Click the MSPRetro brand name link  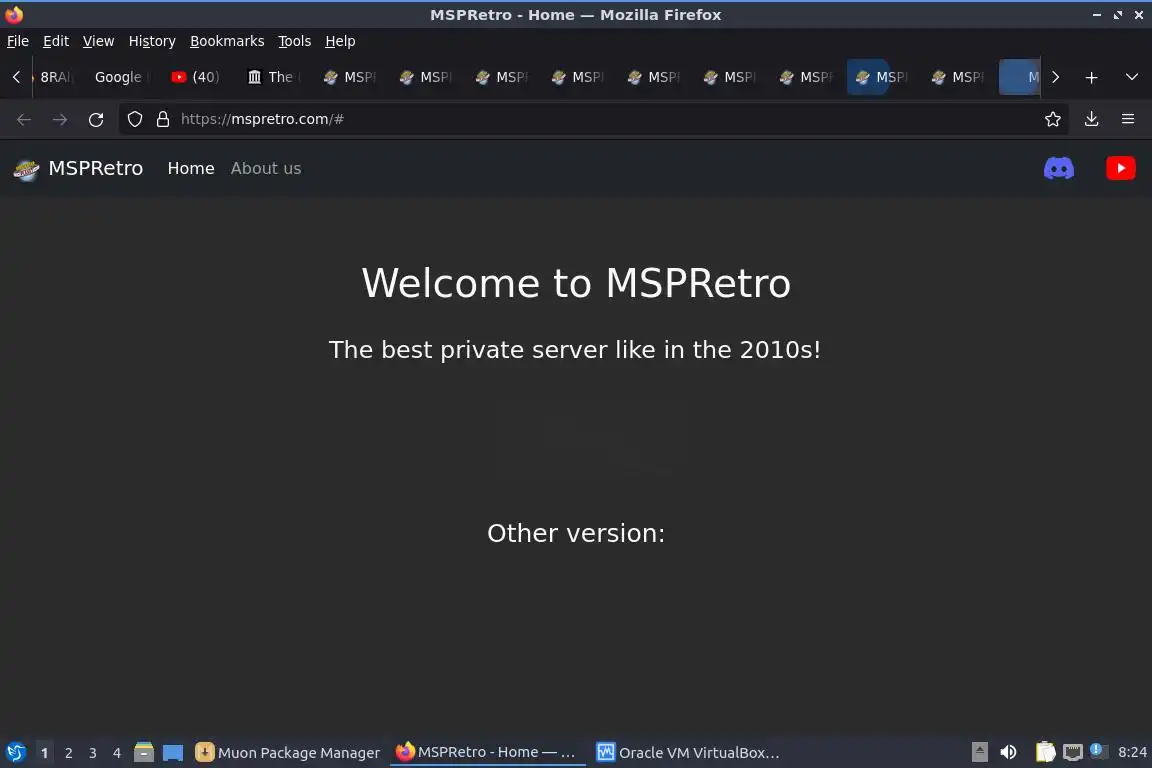point(96,168)
